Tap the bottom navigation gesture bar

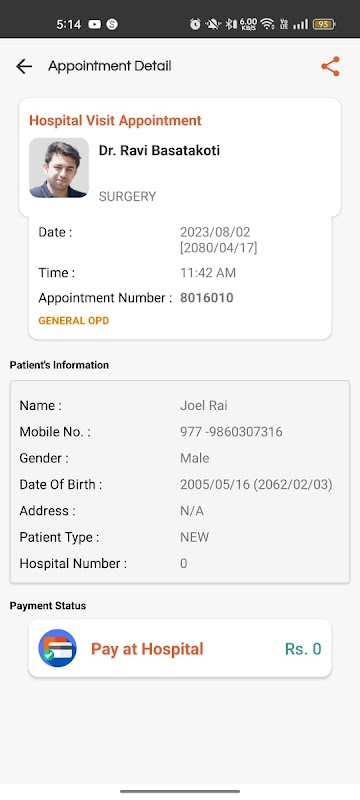180,791
